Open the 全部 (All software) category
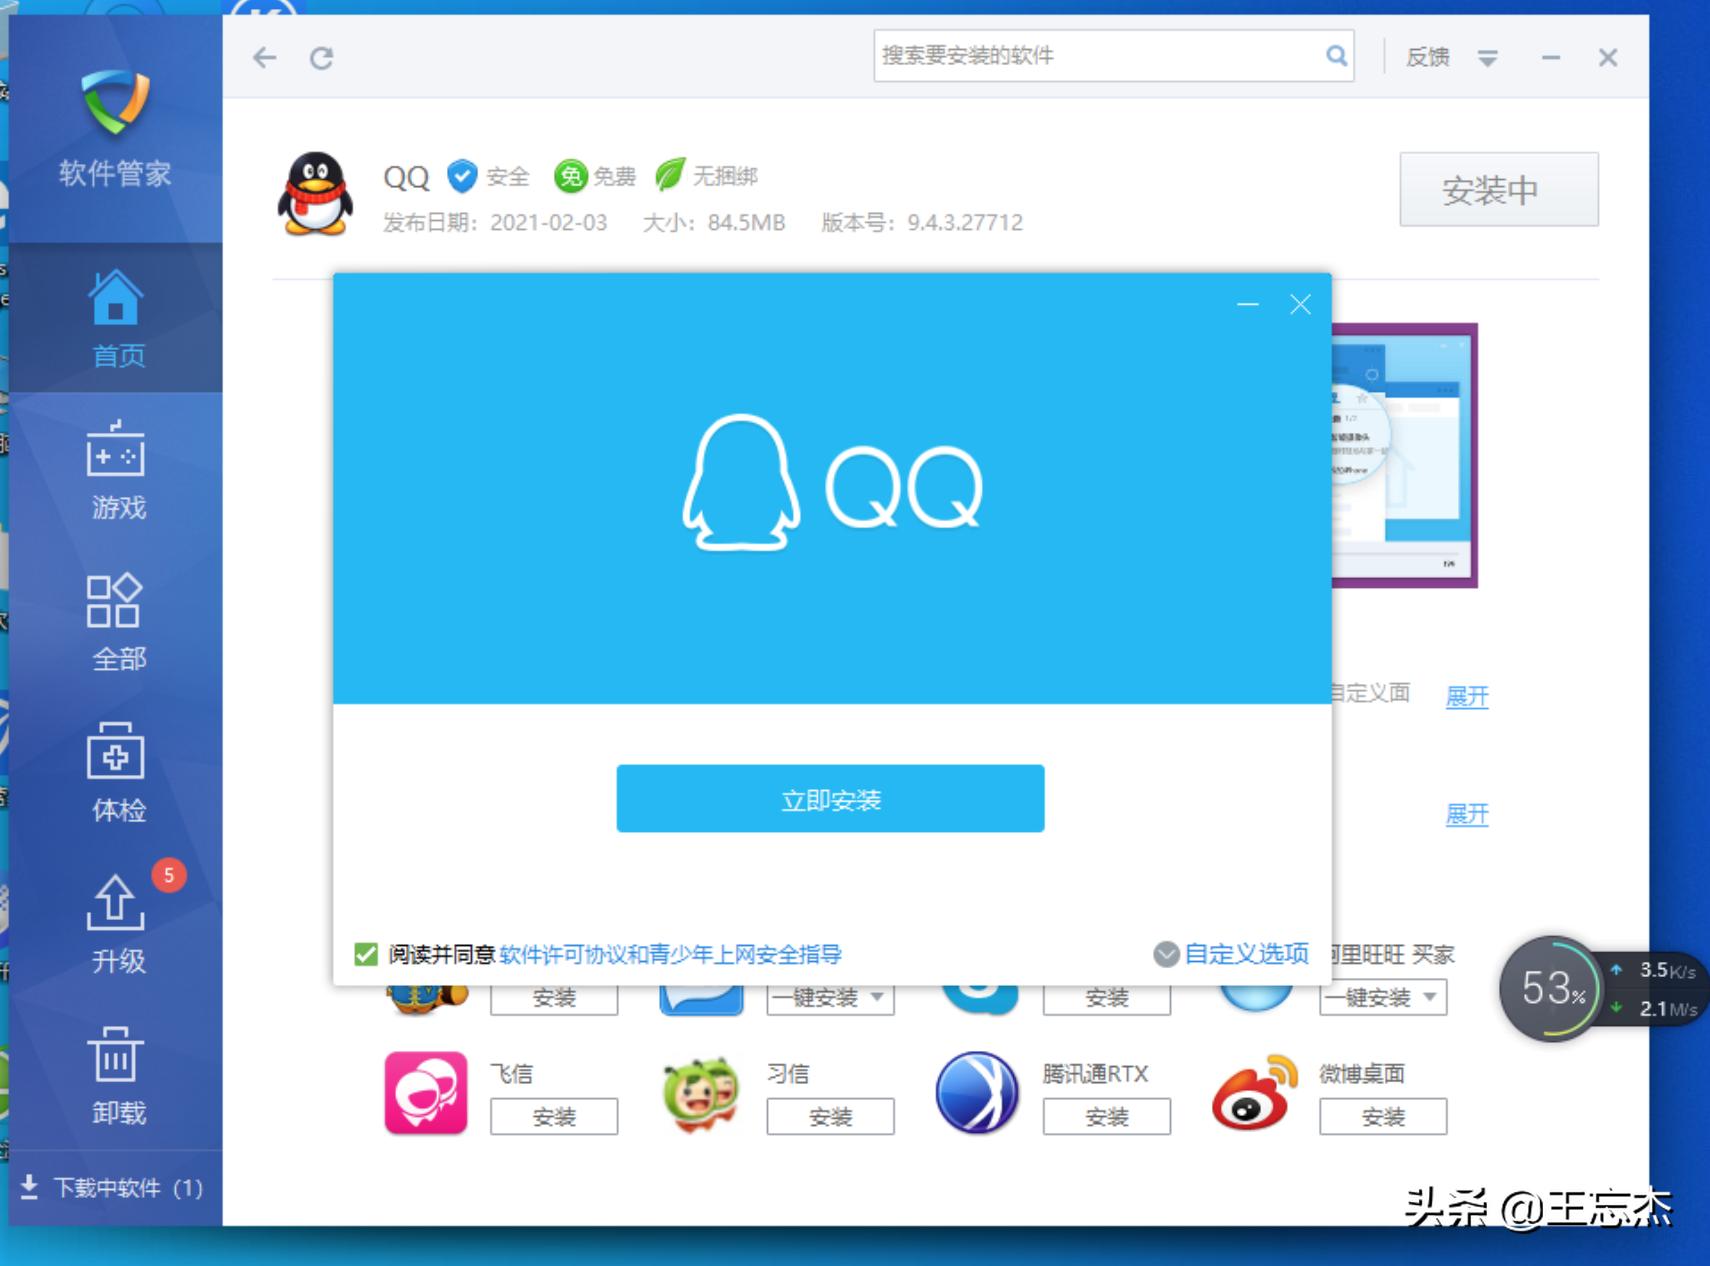 click(117, 622)
